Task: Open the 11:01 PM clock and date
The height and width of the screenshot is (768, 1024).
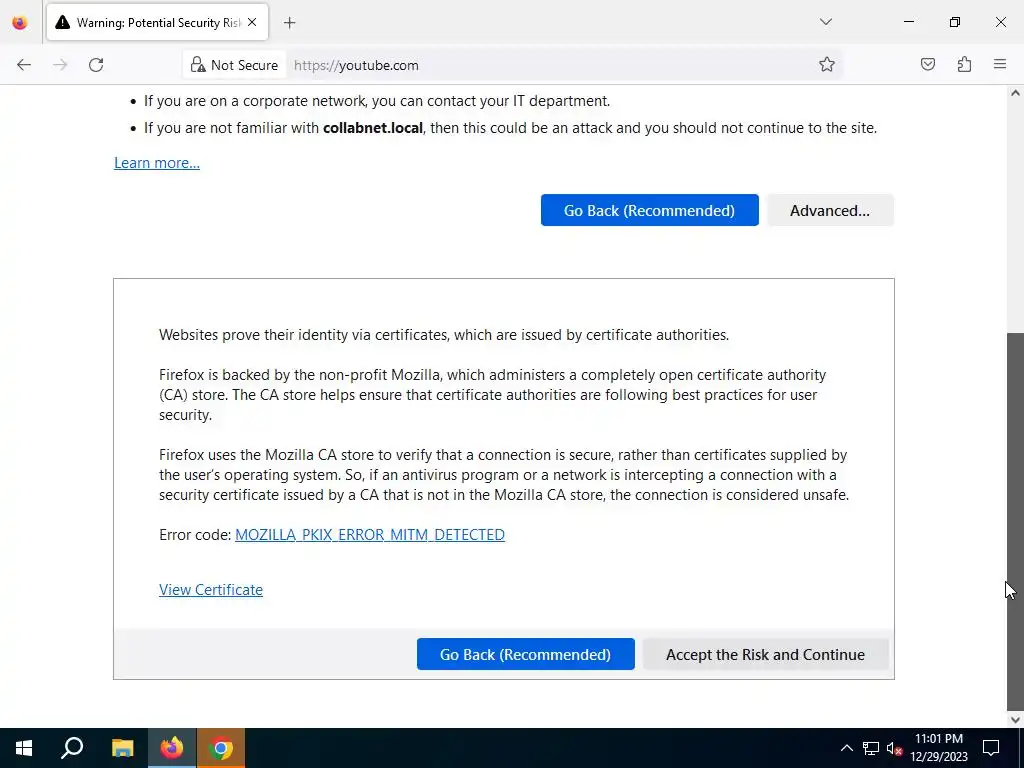Action: tap(938, 748)
